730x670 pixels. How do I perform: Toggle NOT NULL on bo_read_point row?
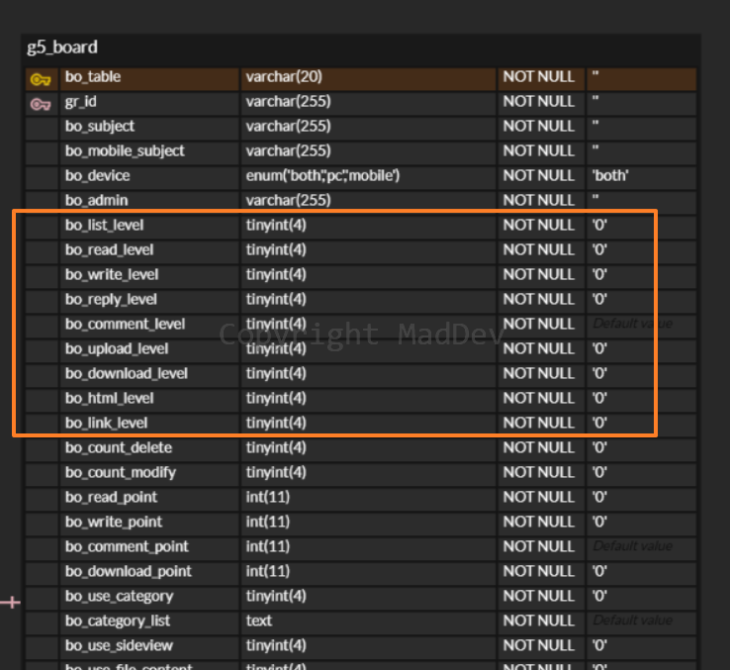tap(538, 497)
